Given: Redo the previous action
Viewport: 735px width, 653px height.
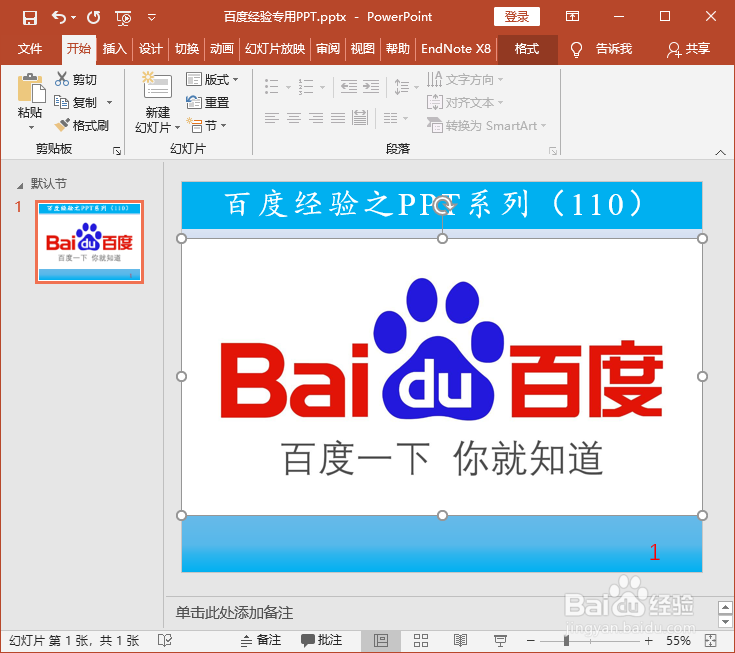Looking at the screenshot, I should (x=94, y=17).
